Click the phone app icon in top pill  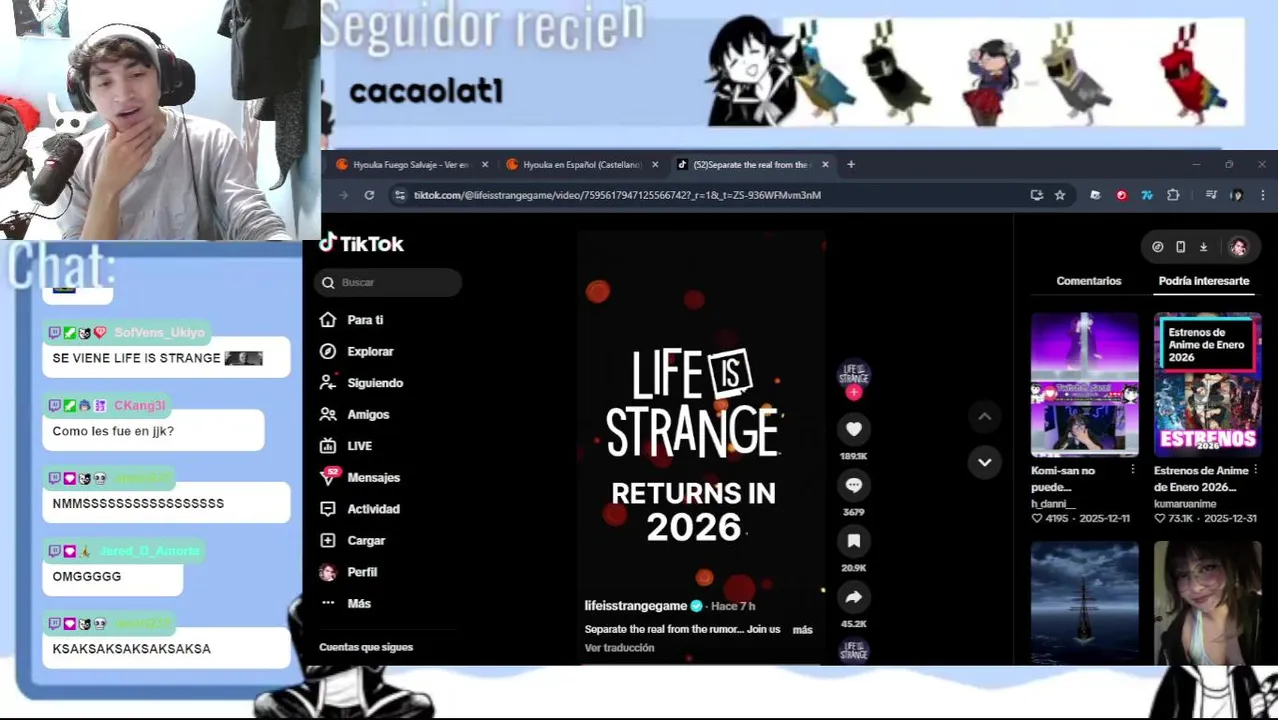click(x=1180, y=247)
